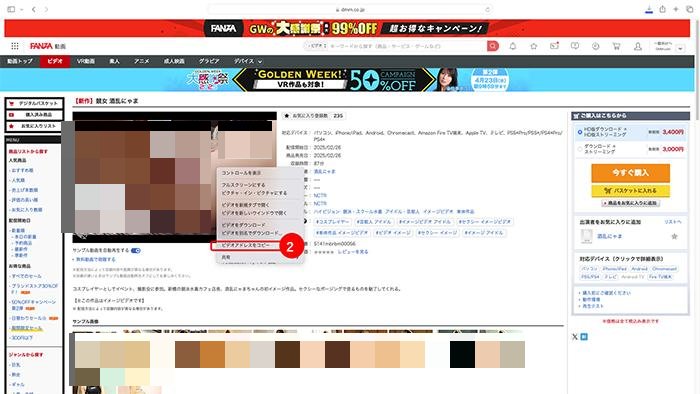Go forward with Safari forward arrow
700x394 pixels.
(x=46, y=9)
